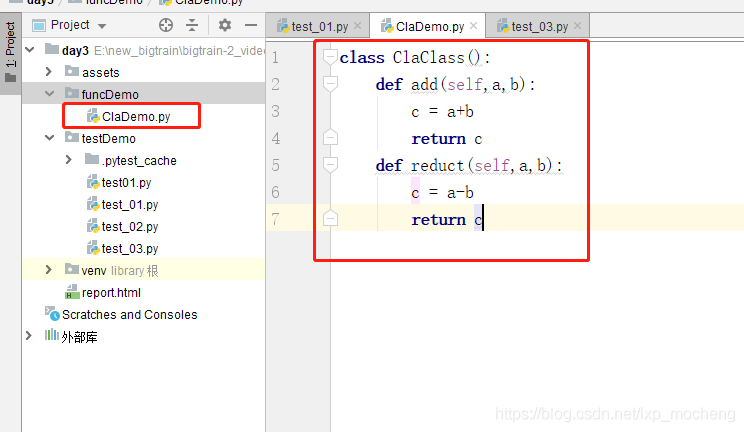Close the test_01.py tab
This screenshot has width=744, height=432.
click(358, 26)
